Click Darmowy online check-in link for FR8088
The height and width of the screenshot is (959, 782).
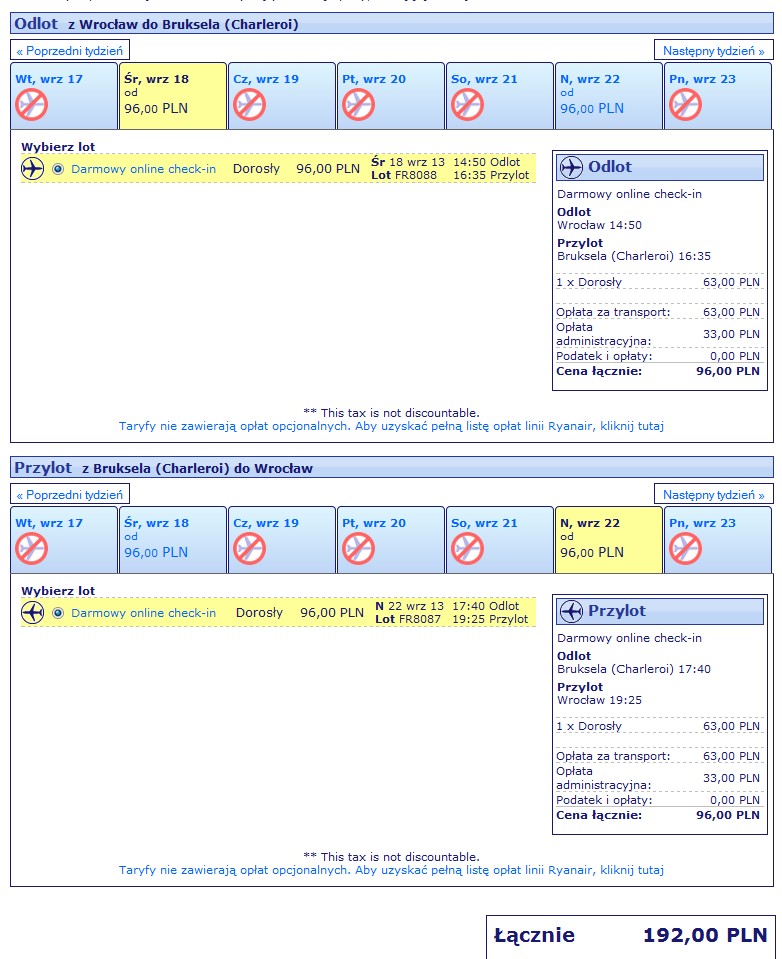144,169
